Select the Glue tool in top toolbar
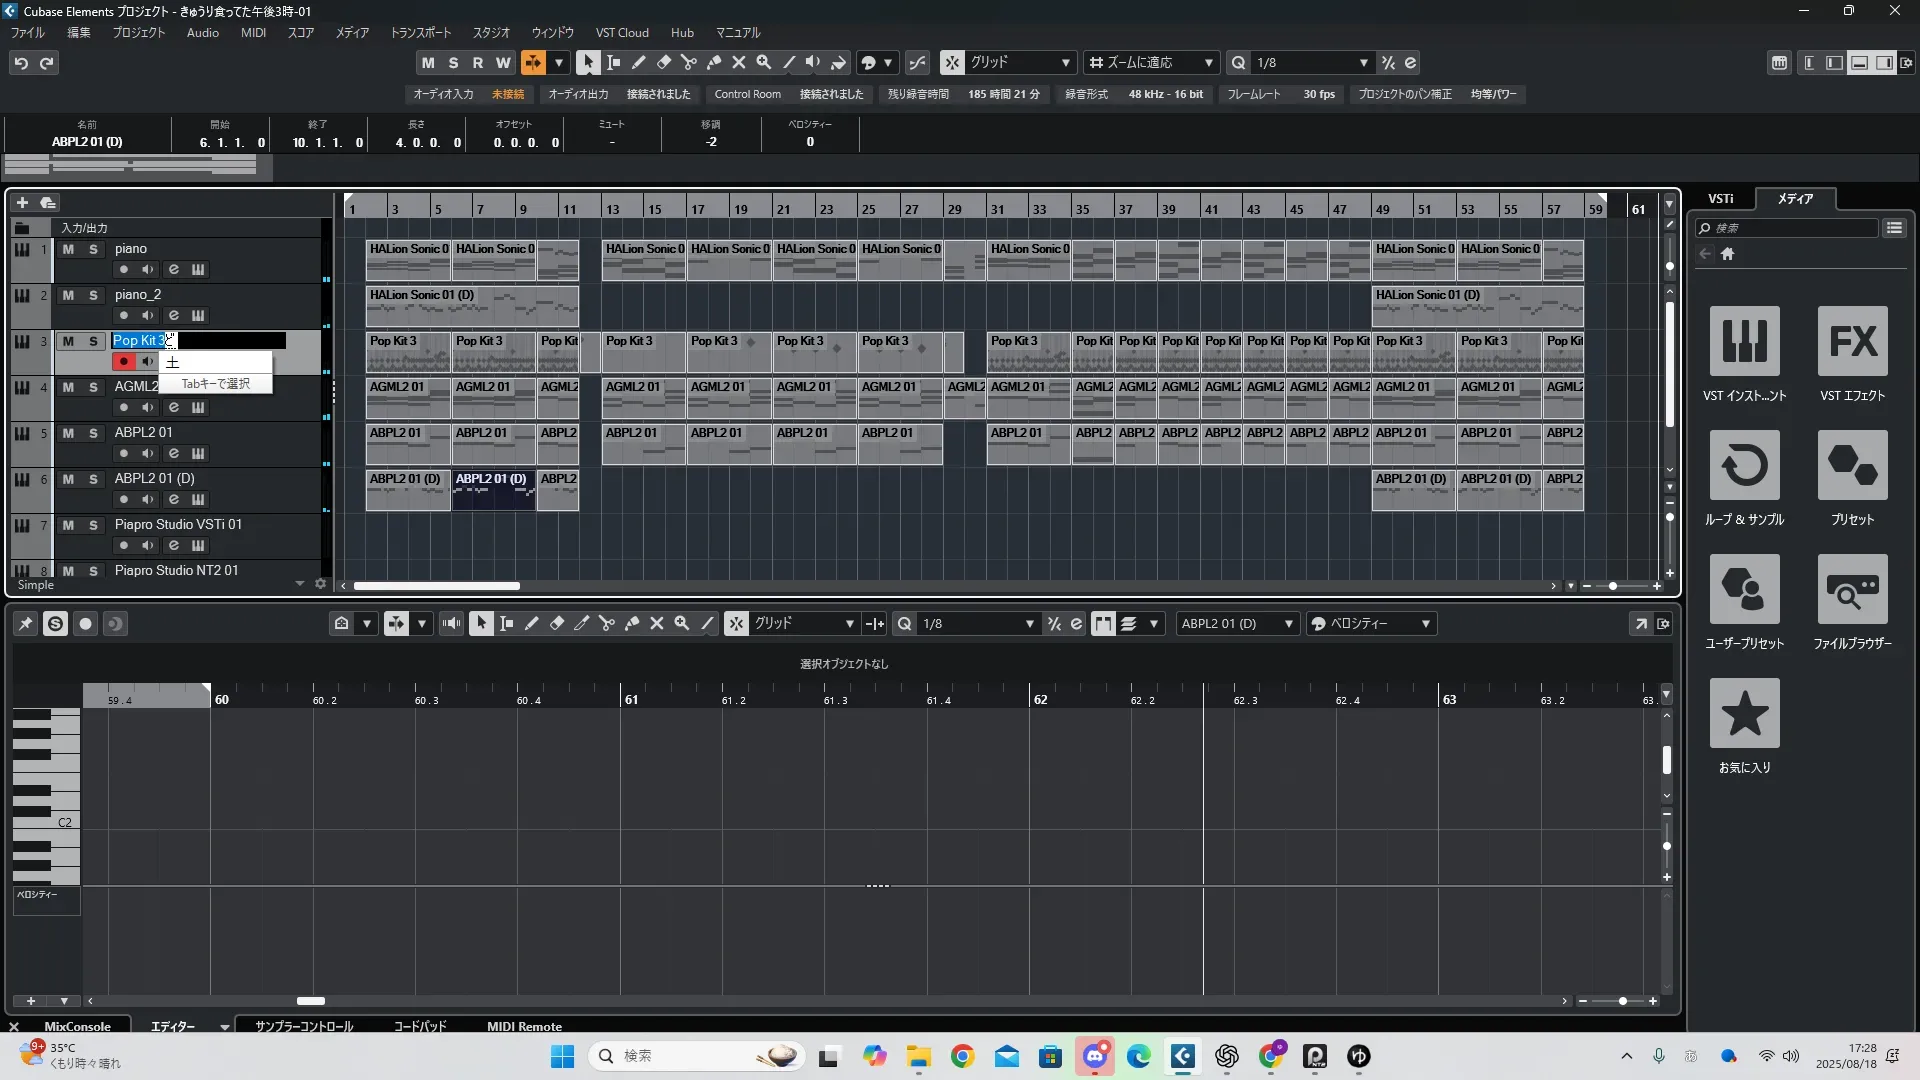Screen dimensions: 1920x1080 tap(714, 62)
